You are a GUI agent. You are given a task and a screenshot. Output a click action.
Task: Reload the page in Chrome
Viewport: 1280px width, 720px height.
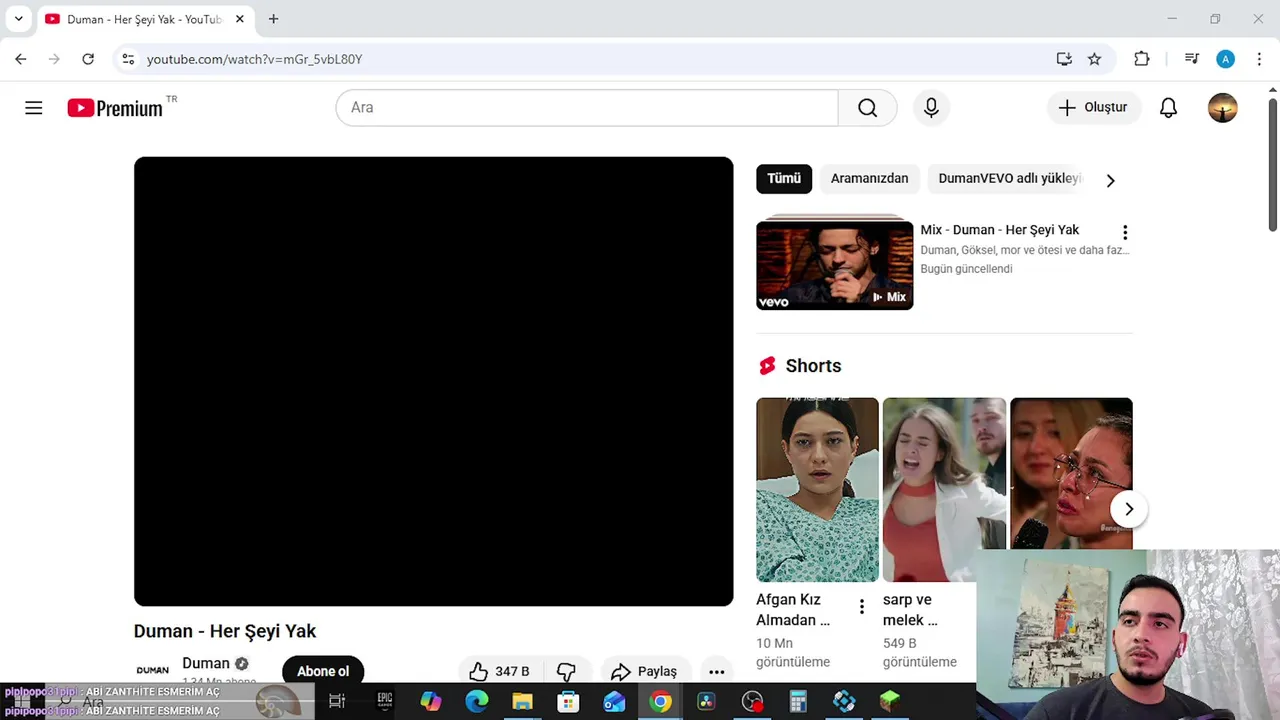pyautogui.click(x=88, y=59)
